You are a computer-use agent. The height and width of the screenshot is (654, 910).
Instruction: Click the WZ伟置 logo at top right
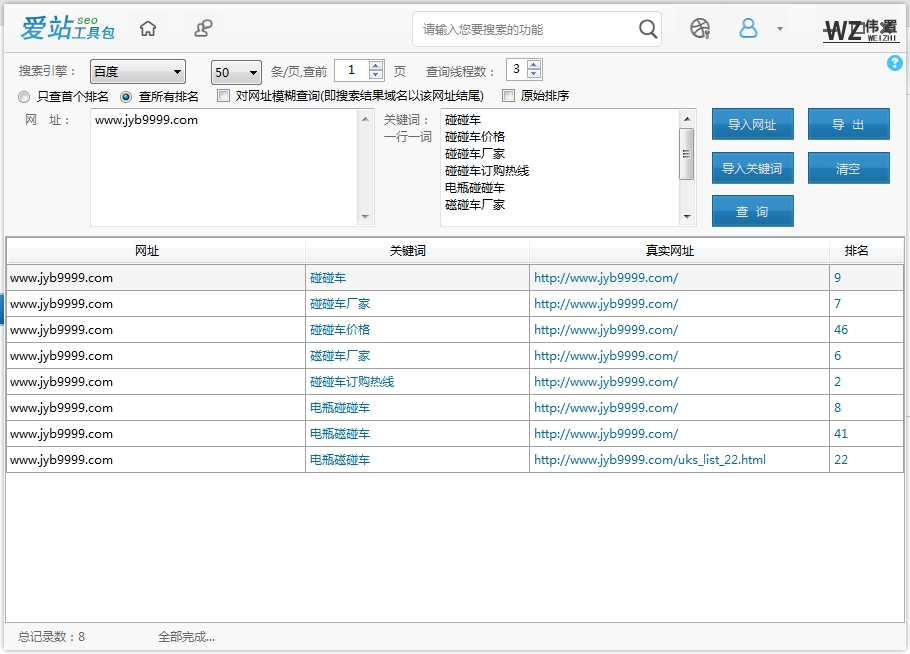pyautogui.click(x=862, y=29)
